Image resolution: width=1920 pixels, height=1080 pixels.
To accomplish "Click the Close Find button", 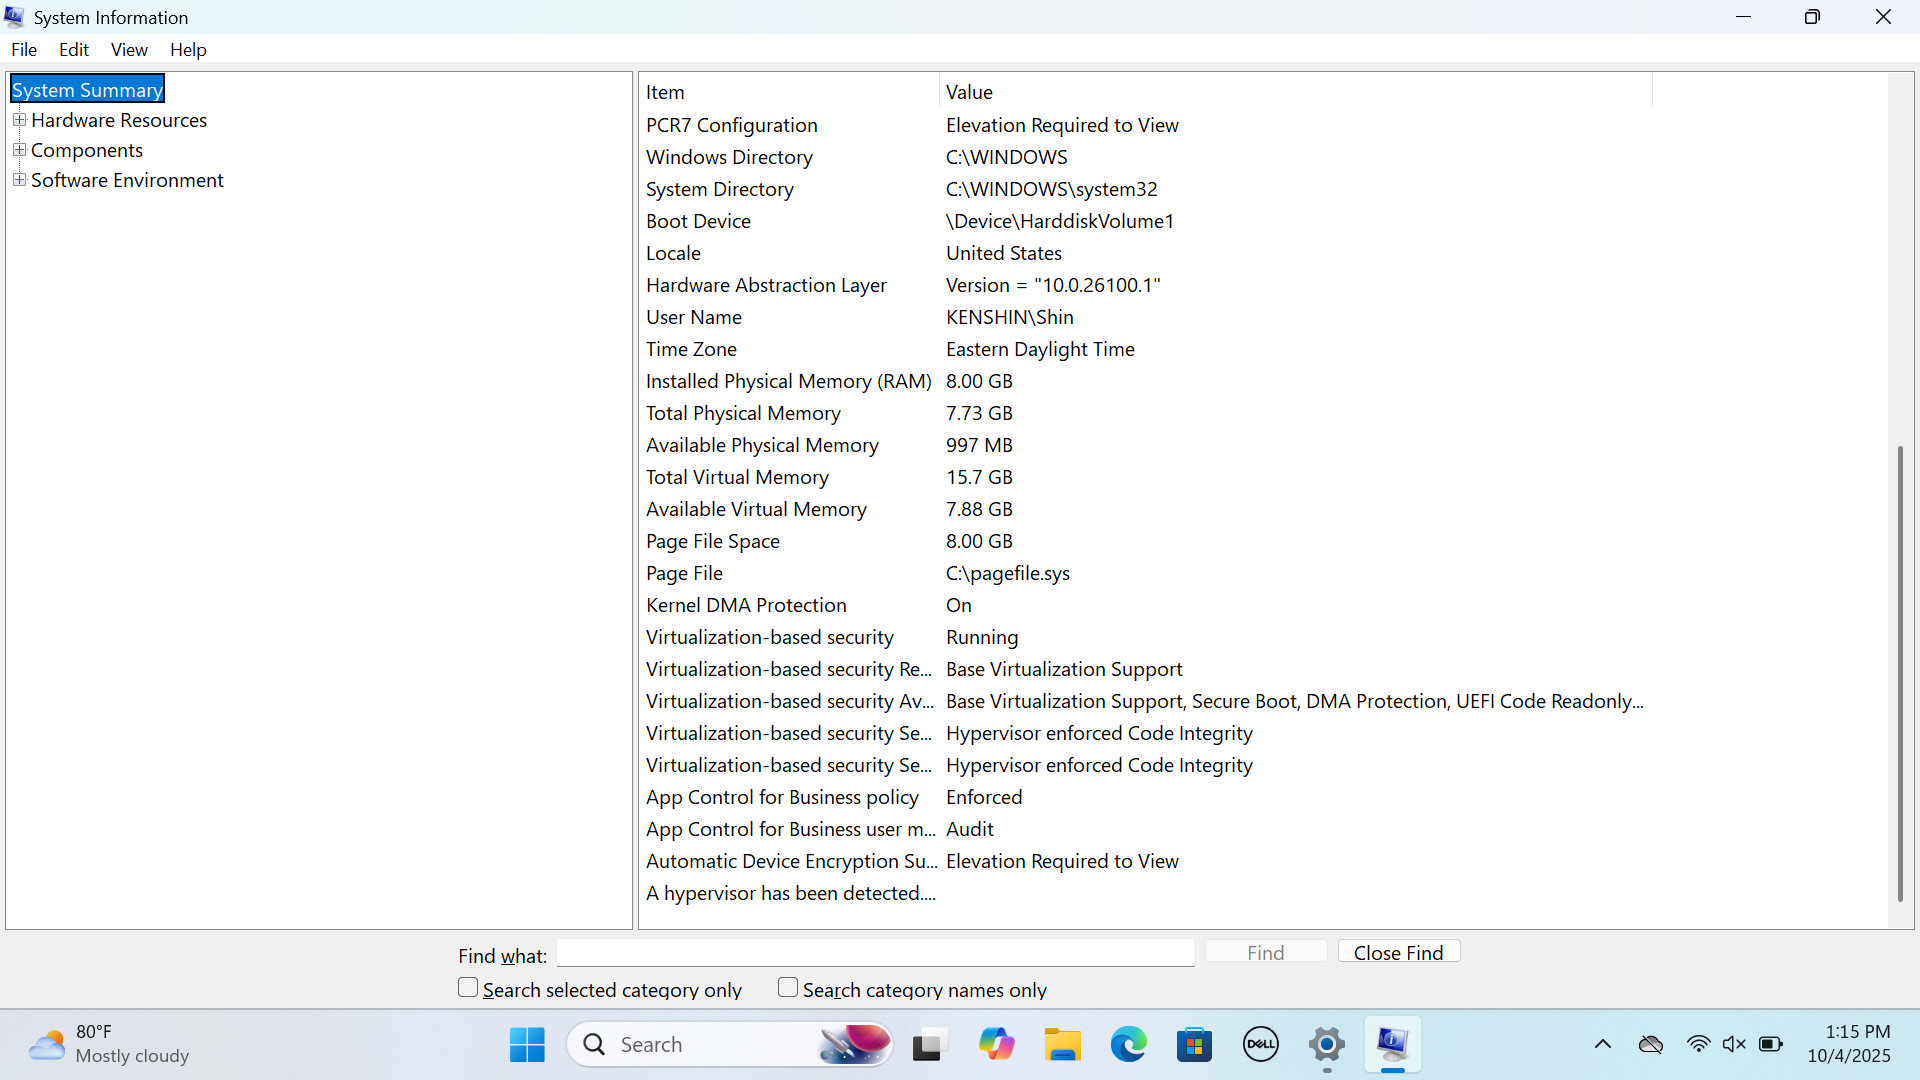I will coord(1398,952).
